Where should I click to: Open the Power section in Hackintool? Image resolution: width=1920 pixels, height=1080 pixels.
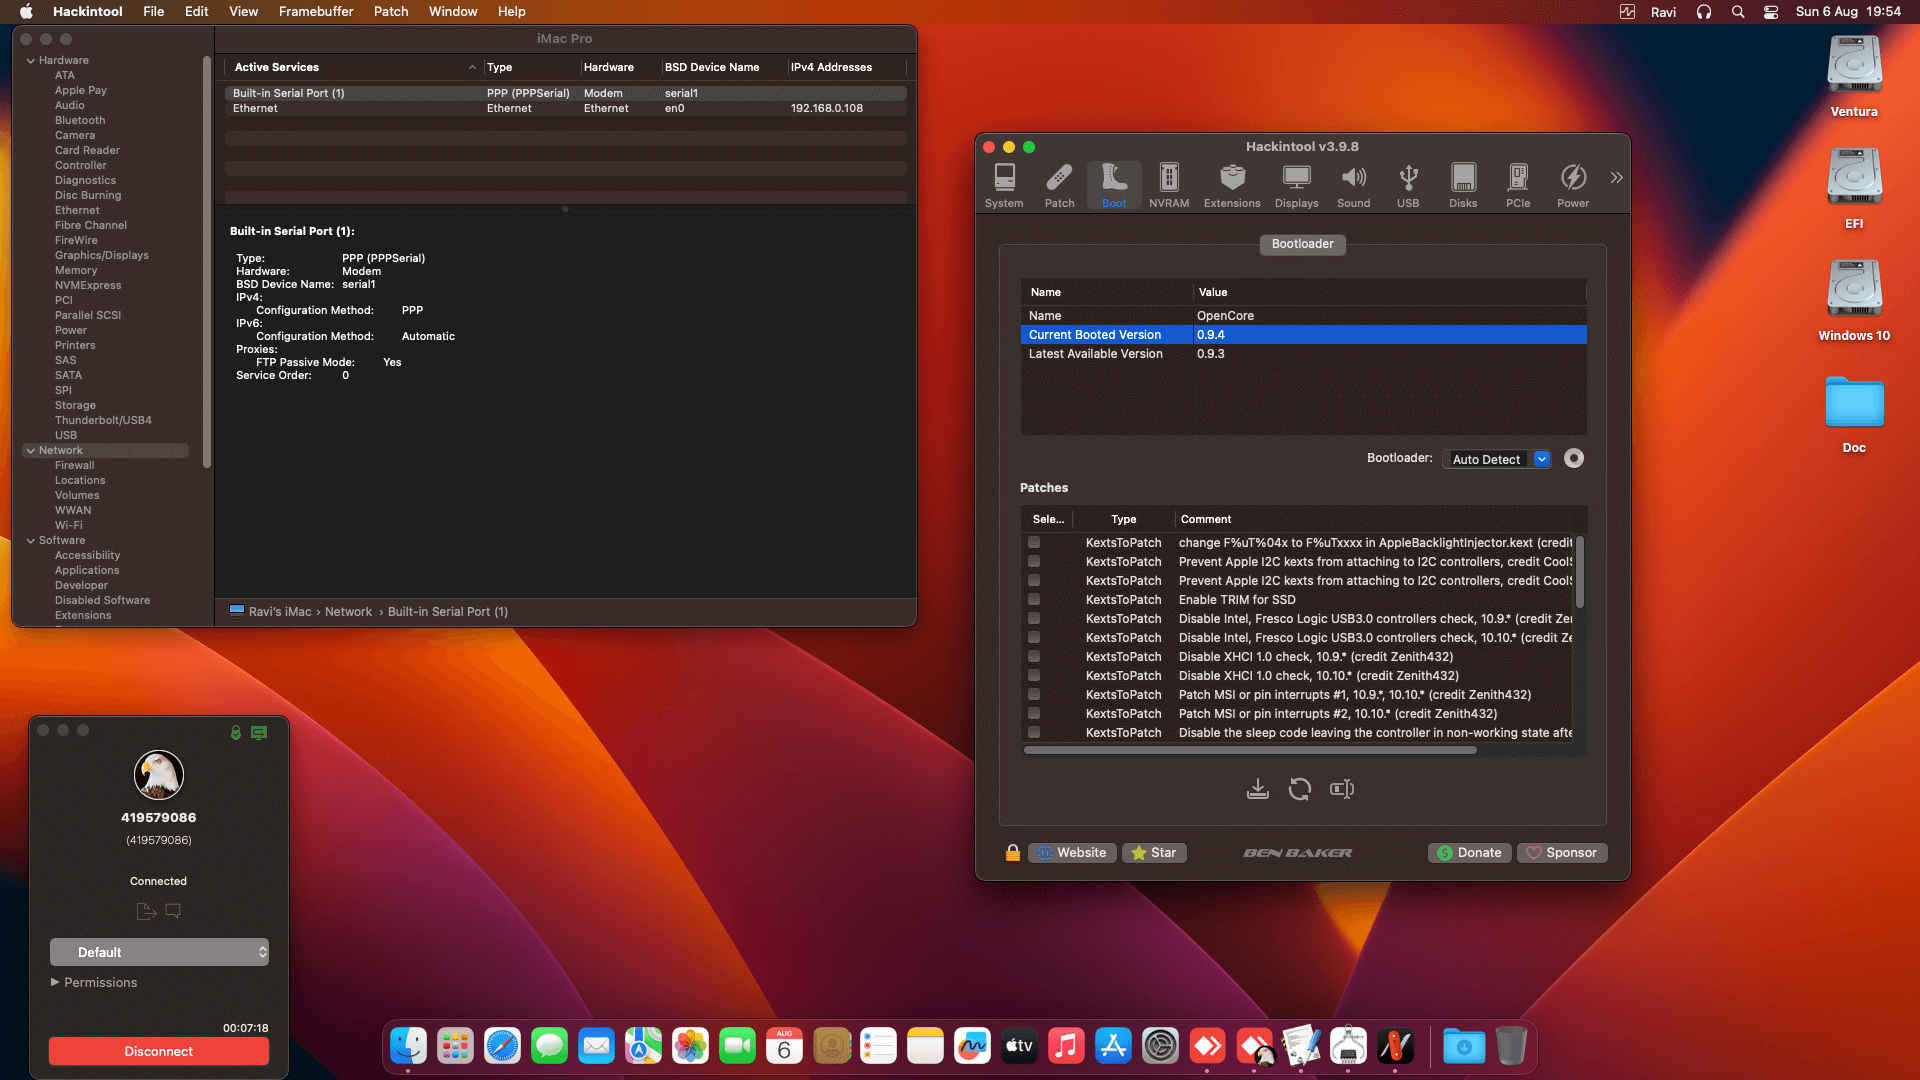point(1573,186)
